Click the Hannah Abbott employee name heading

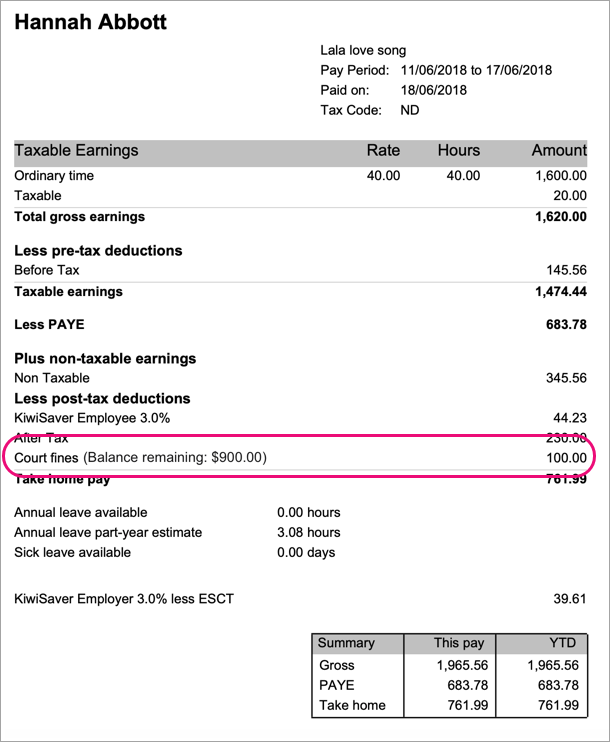[x=91, y=22]
